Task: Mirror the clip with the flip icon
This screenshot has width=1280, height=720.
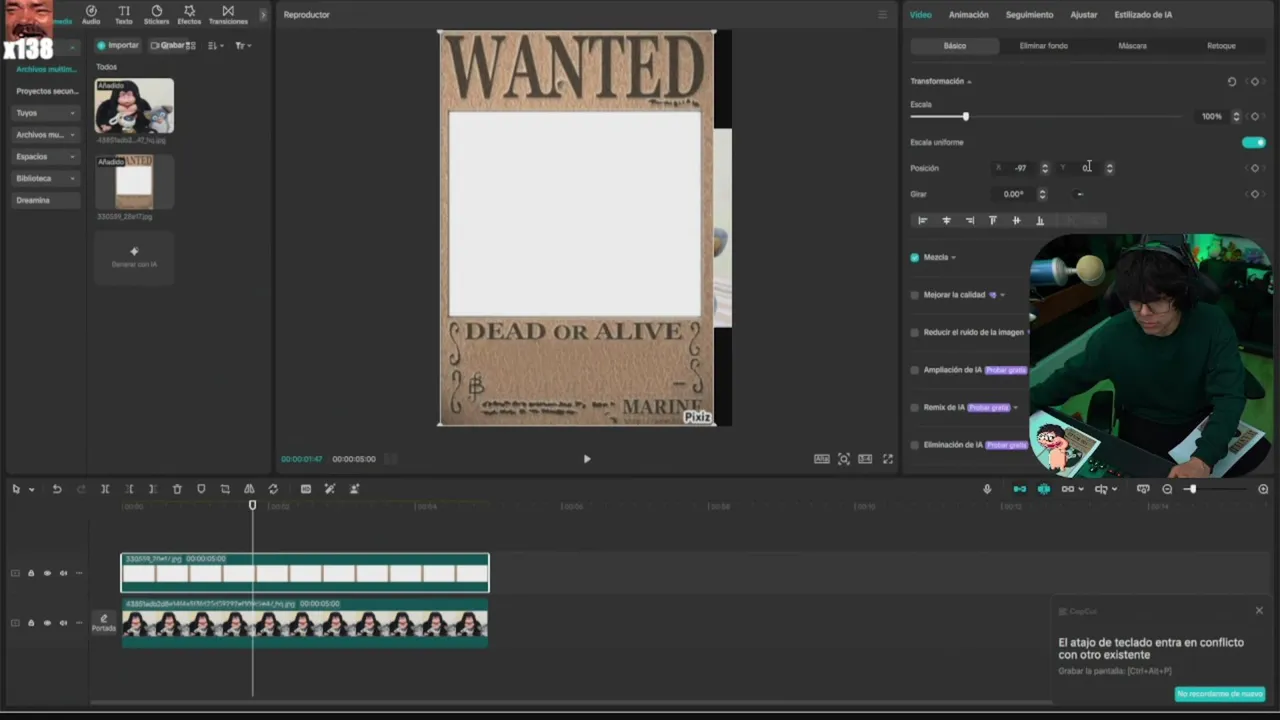Action: 249,489
